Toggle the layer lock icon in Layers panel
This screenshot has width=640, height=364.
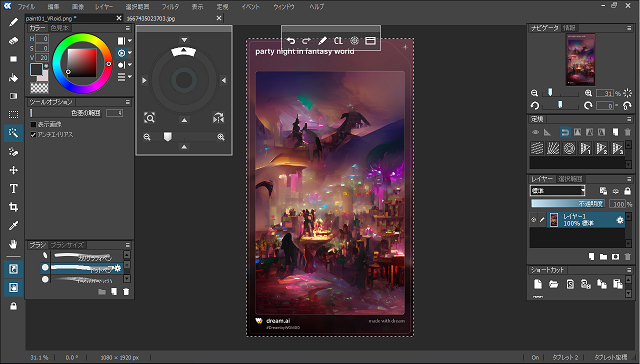[x=628, y=191]
